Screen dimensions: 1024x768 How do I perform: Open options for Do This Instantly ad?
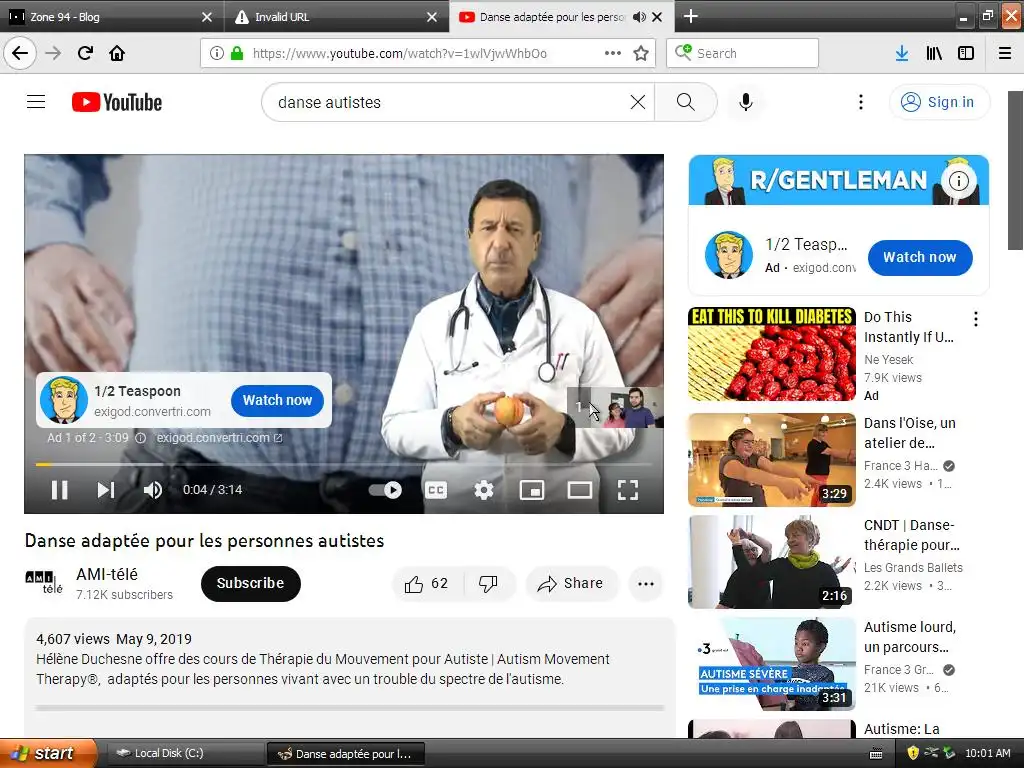point(976,319)
